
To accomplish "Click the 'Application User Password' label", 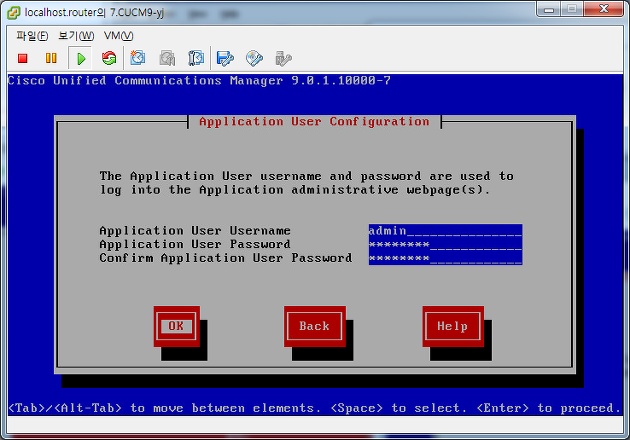I will click(x=195, y=244).
